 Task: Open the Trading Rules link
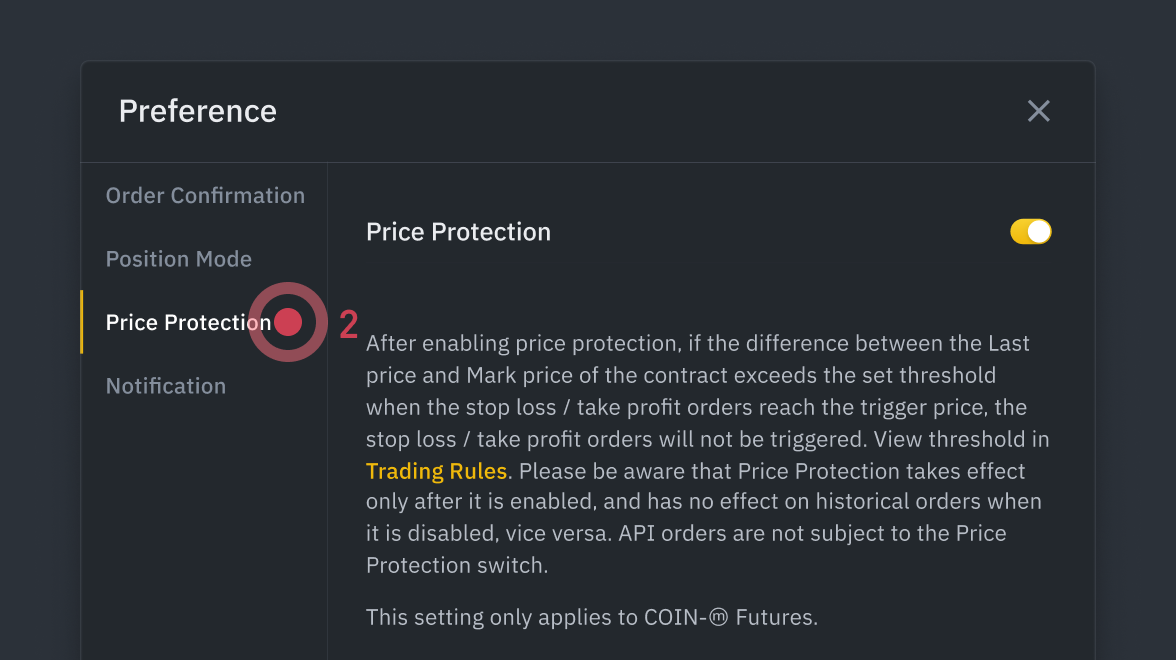[437, 471]
